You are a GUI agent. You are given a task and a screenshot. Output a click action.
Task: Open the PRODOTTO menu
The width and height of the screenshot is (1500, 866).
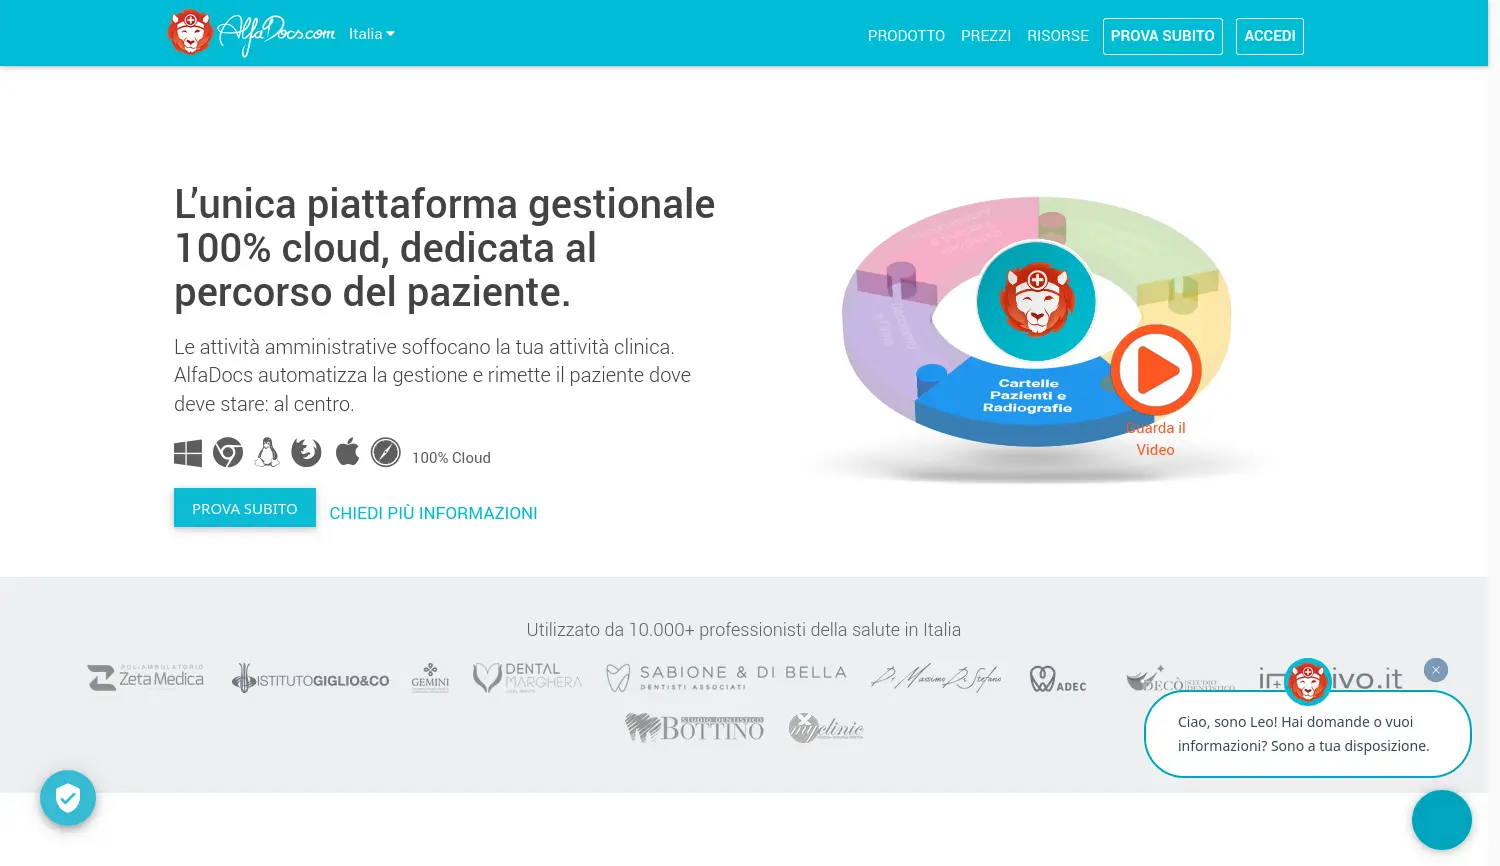pyautogui.click(x=906, y=35)
